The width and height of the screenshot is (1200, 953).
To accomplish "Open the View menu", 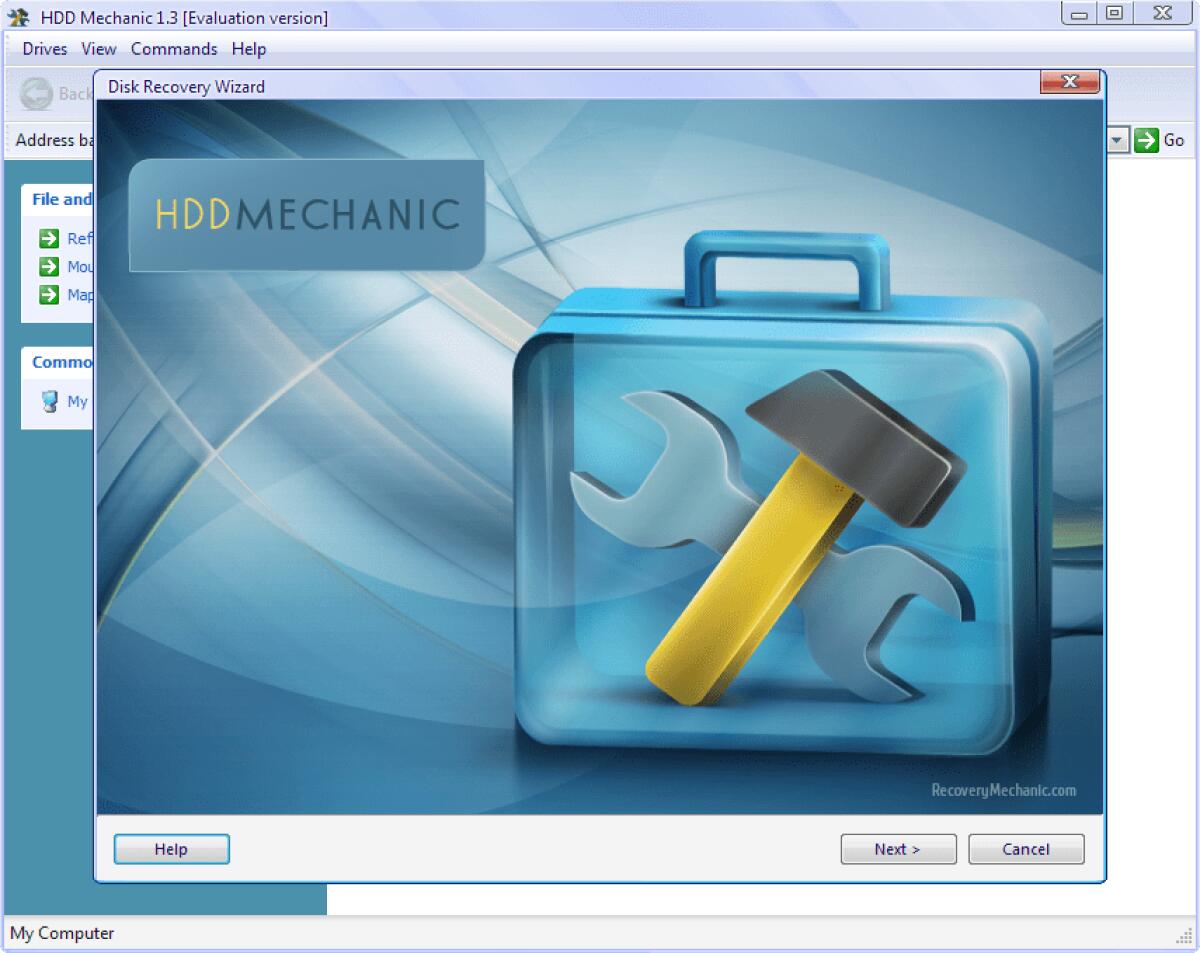I will pos(98,48).
